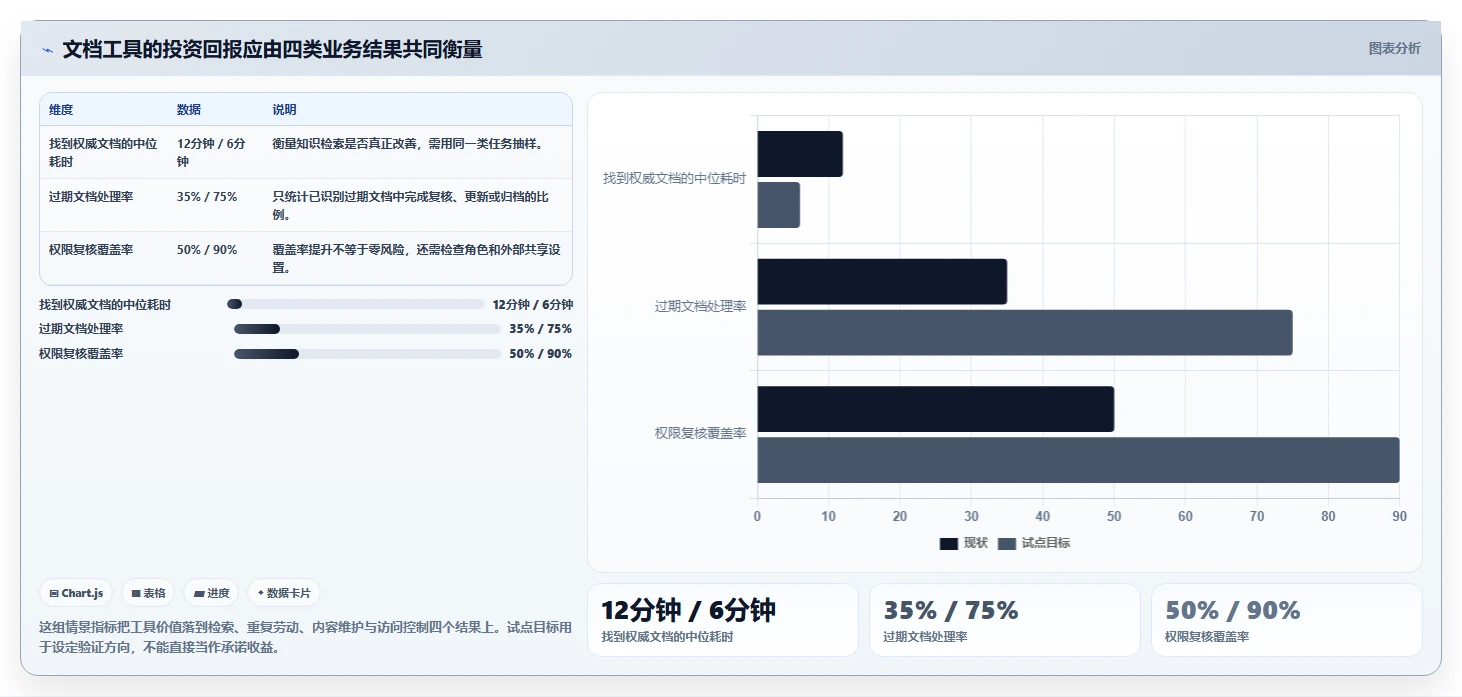
Task: Click the description starting 只统计已识别过期文档
Action: [411, 206]
